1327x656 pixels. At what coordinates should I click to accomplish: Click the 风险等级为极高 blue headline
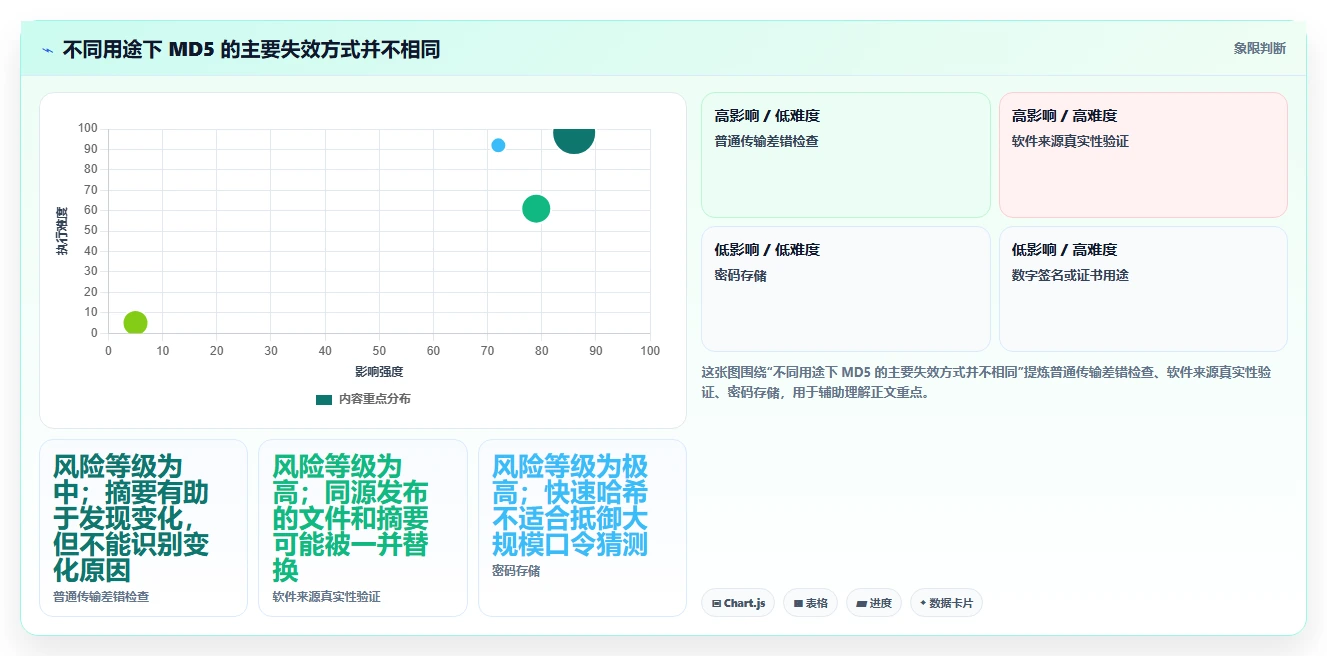pos(570,505)
